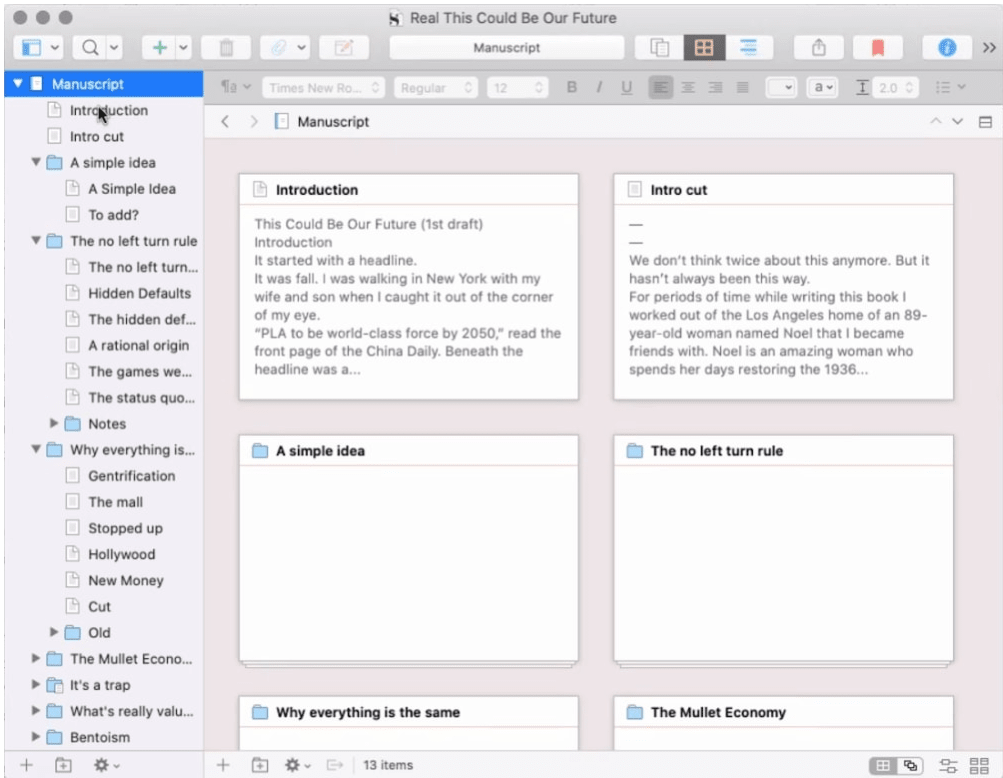Expand the 'It's a trap' folder
This screenshot has width=1003, height=778.
pyautogui.click(x=36, y=685)
